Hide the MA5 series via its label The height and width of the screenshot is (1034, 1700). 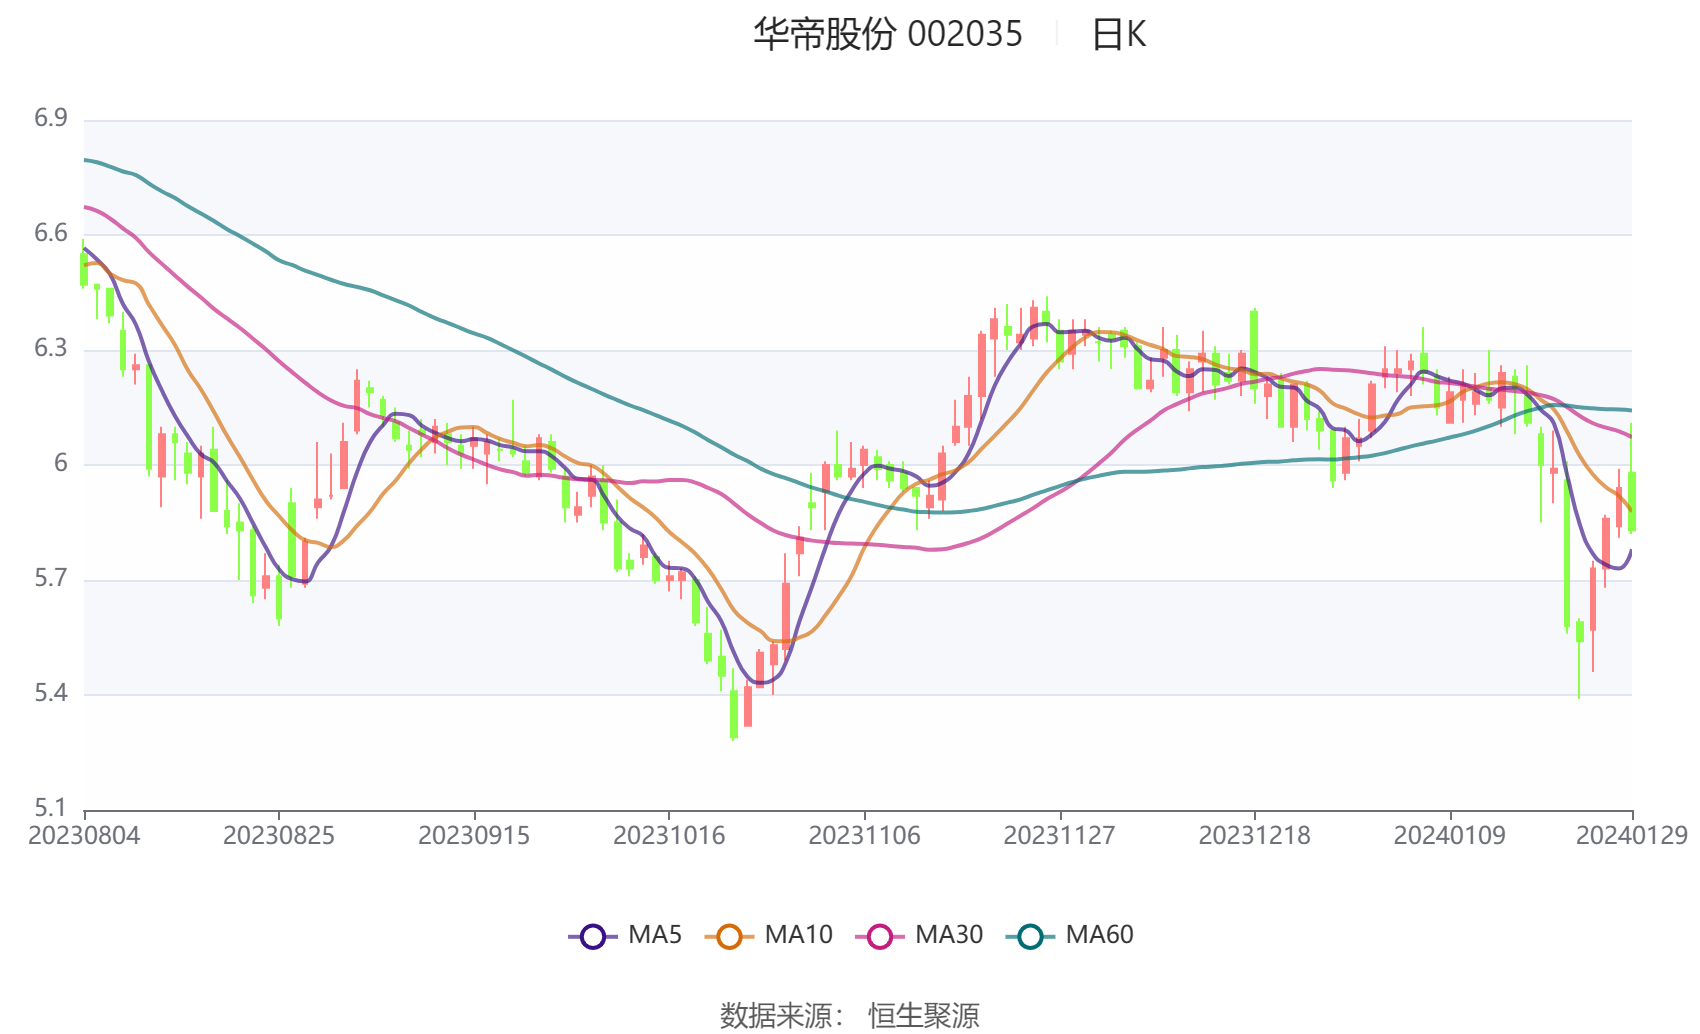pyautogui.click(x=655, y=935)
